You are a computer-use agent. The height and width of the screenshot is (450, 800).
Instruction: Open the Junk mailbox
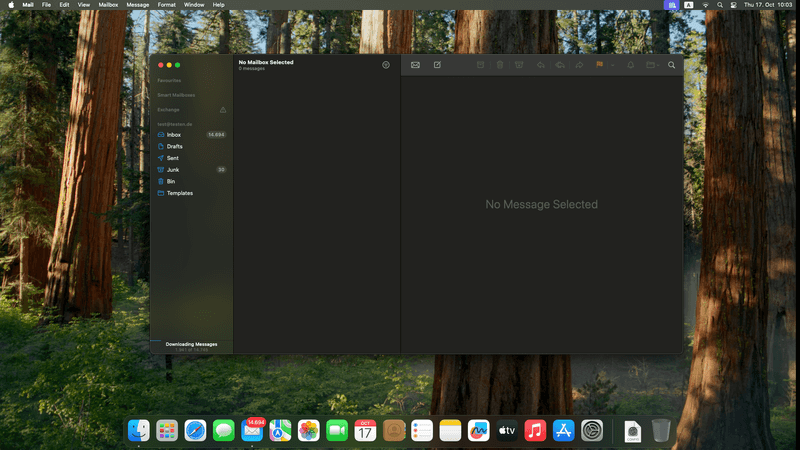[173, 170]
